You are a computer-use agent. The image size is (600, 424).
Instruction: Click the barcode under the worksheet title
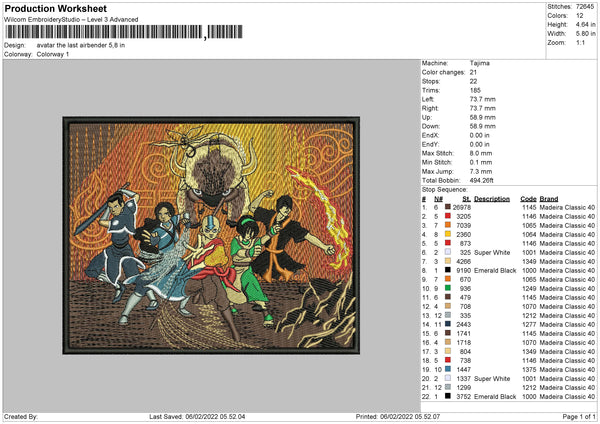(123, 32)
